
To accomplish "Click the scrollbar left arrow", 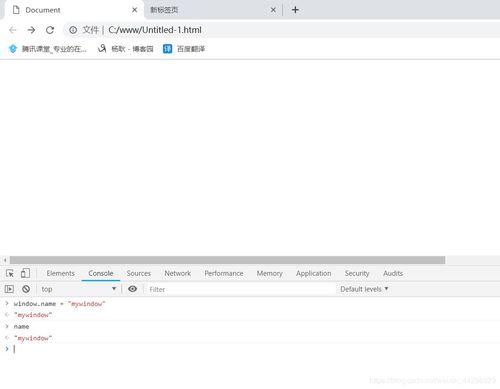I will click(x=5, y=260).
